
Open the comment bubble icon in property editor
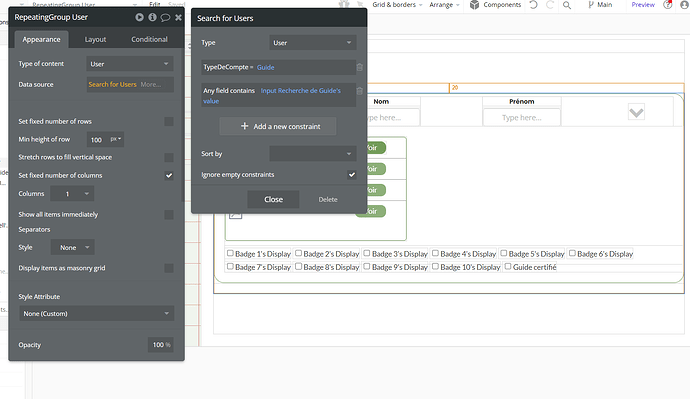[x=165, y=18]
